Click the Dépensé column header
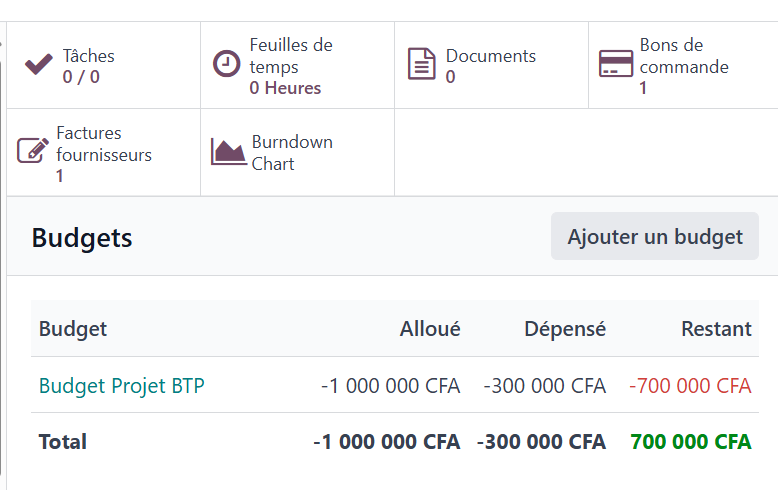Image resolution: width=778 pixels, height=490 pixels. coord(565,329)
